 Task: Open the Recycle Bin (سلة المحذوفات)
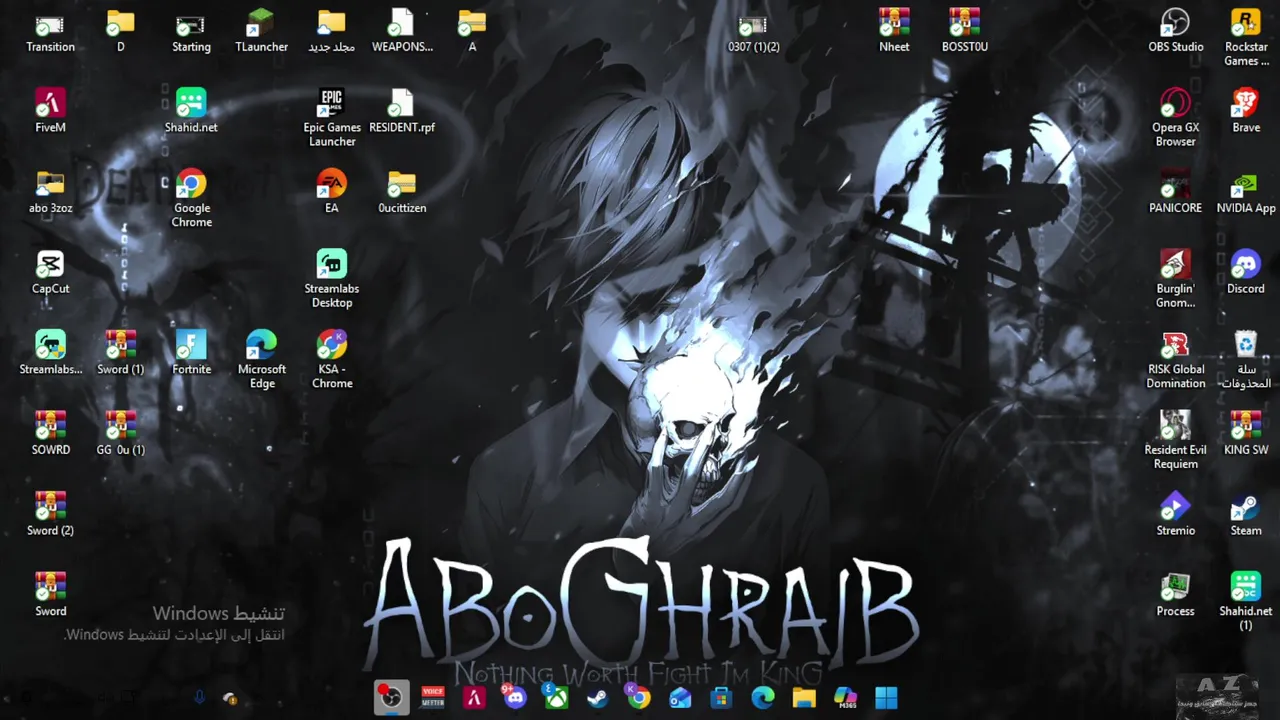pos(1246,360)
